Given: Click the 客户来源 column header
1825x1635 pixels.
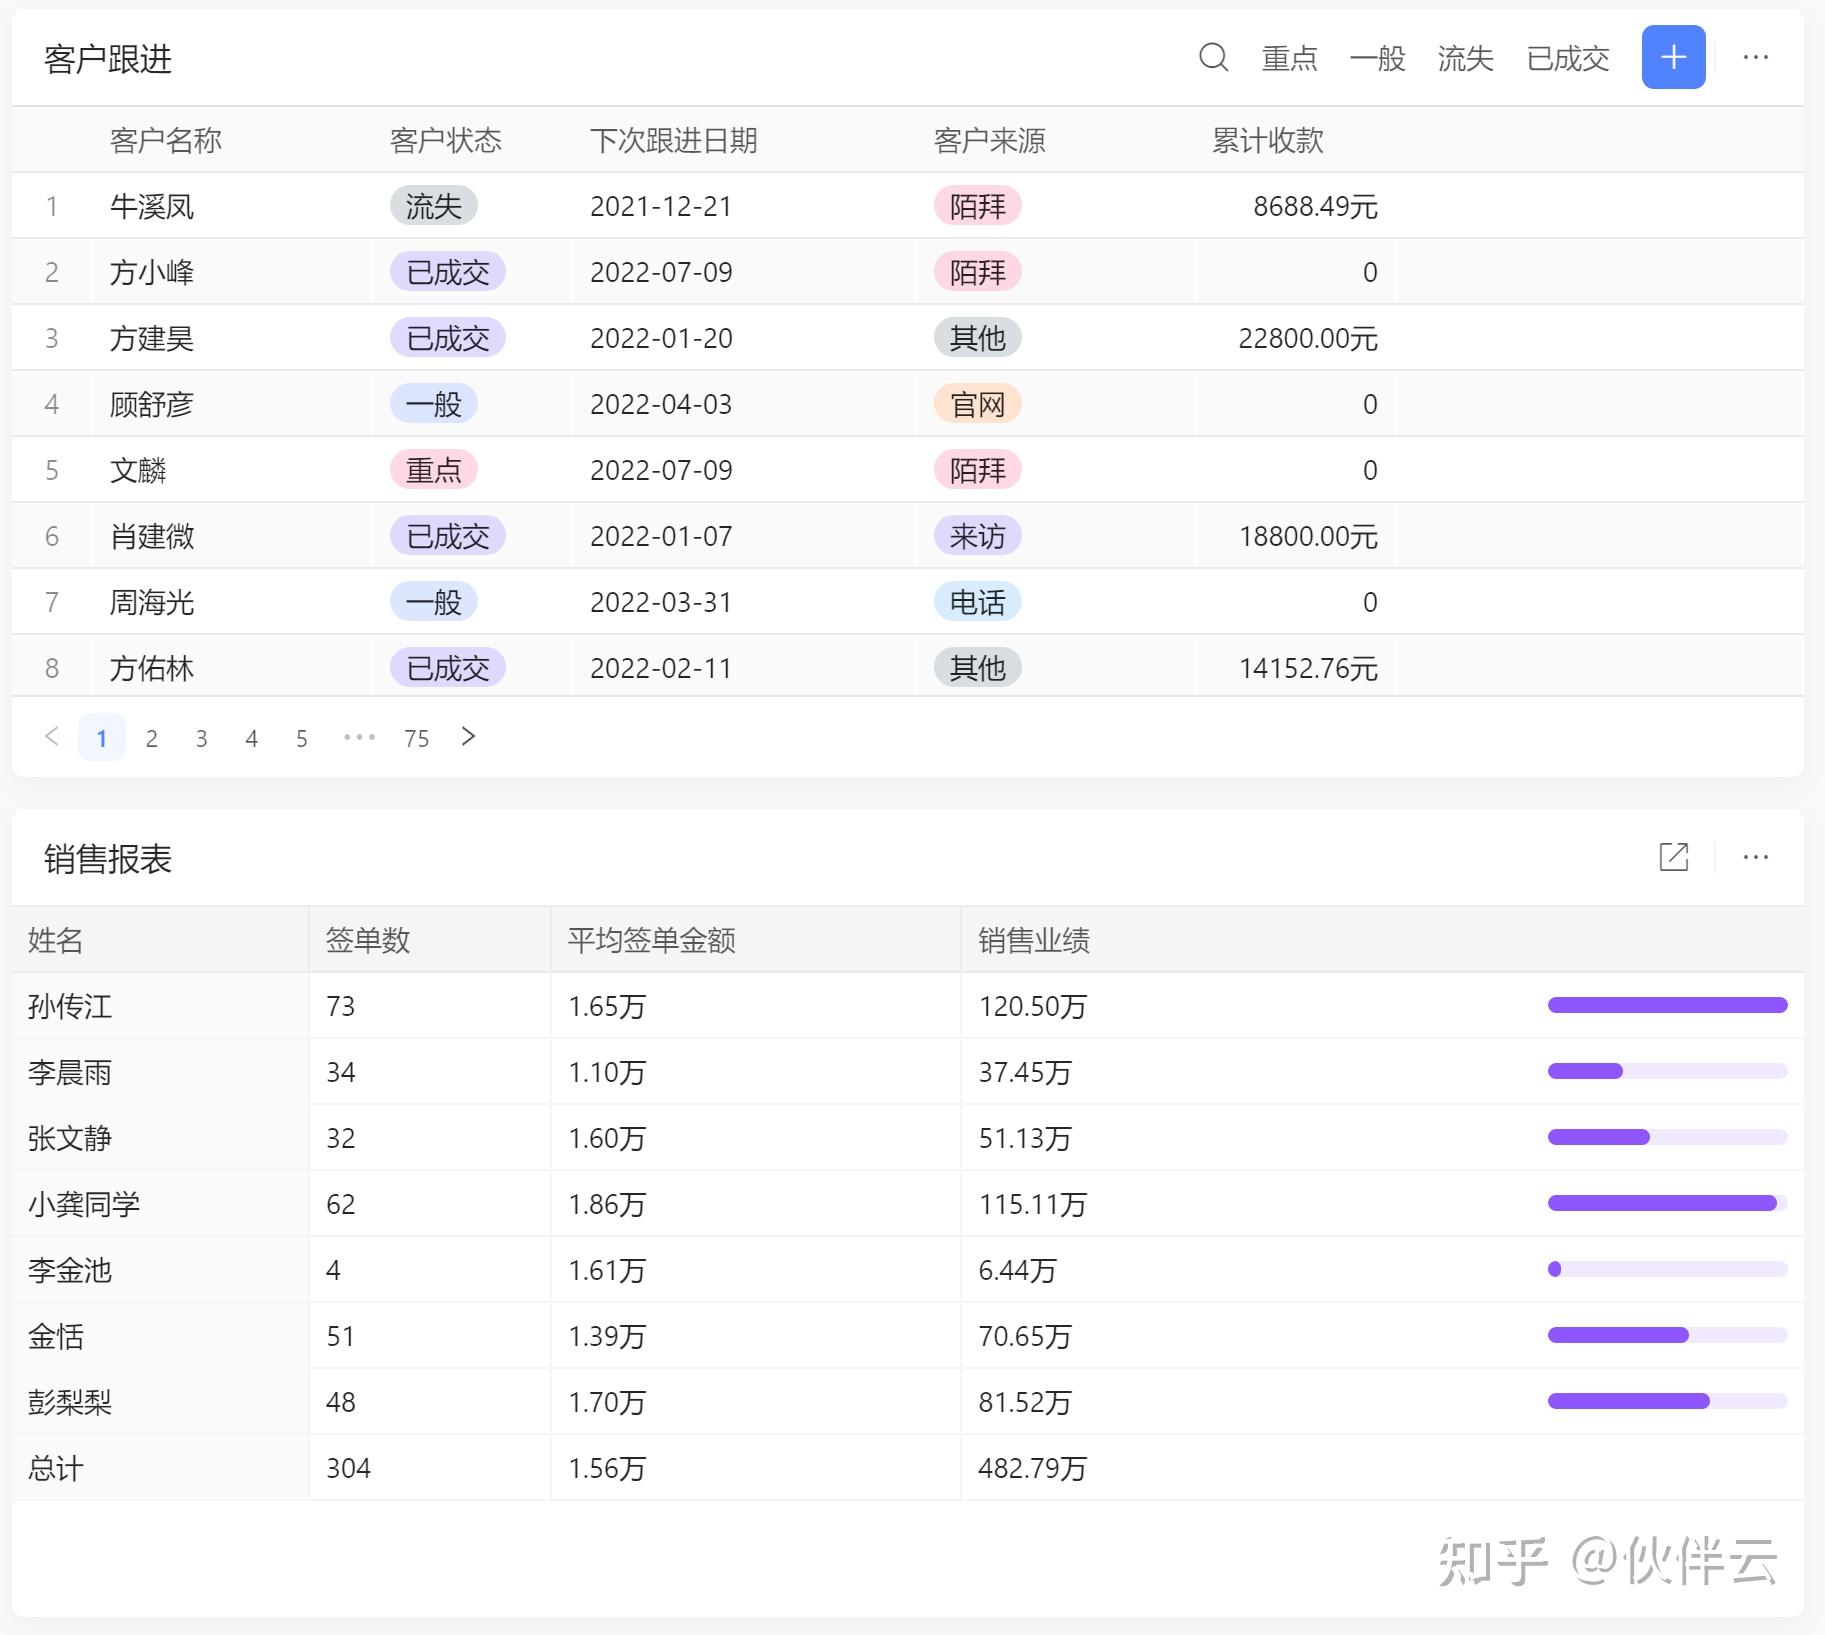Looking at the screenshot, I should [x=990, y=140].
